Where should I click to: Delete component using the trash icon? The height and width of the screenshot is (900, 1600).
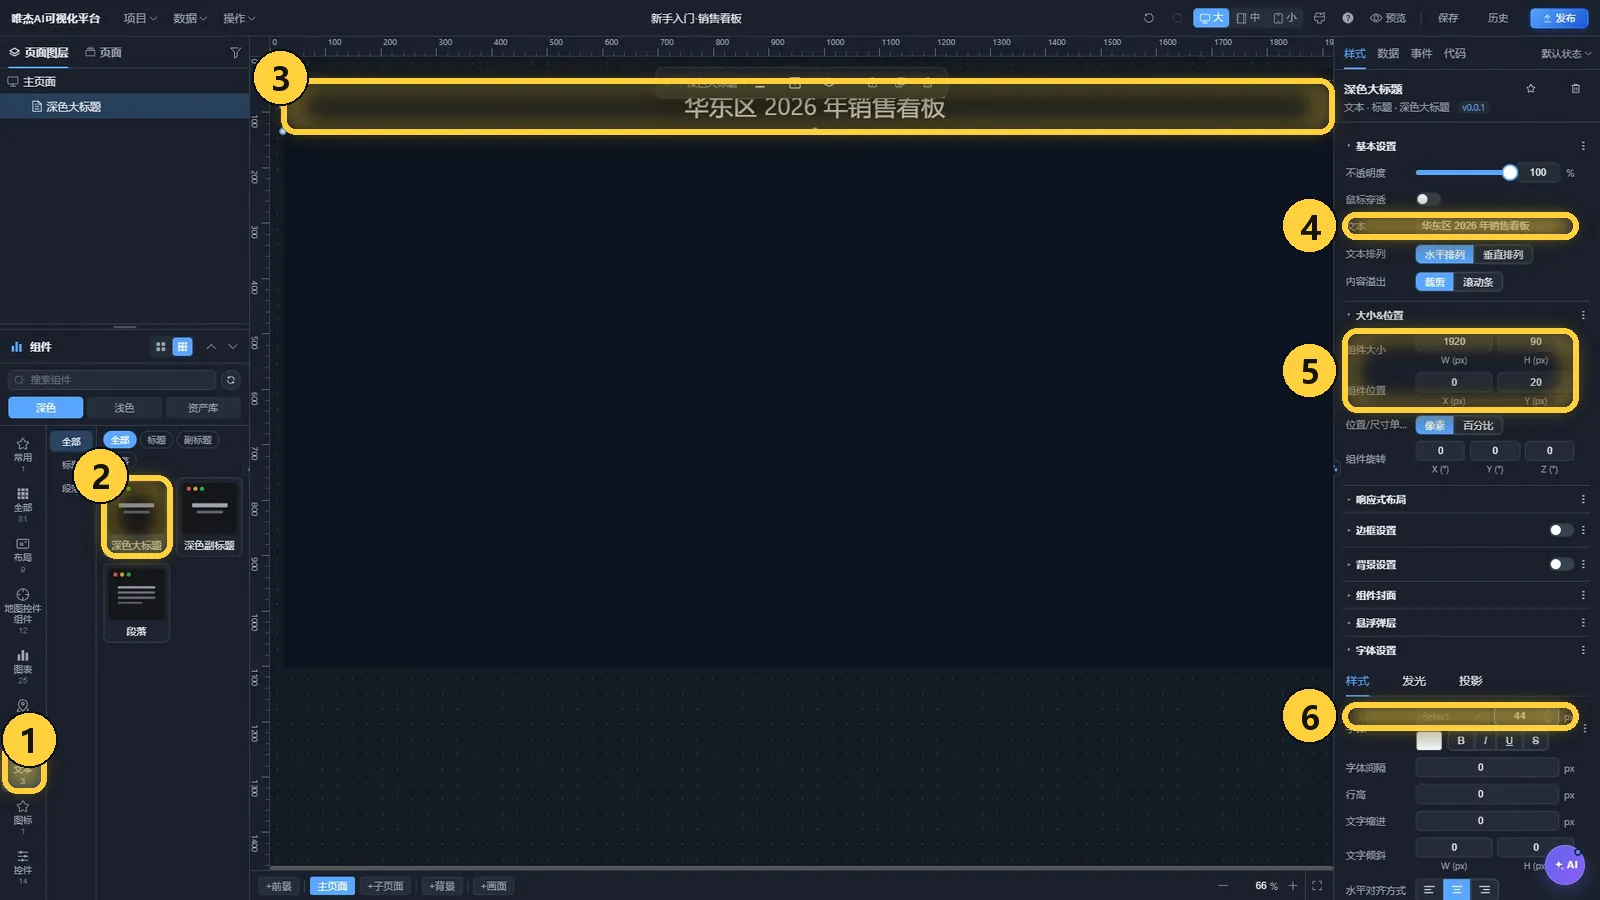coord(1575,89)
